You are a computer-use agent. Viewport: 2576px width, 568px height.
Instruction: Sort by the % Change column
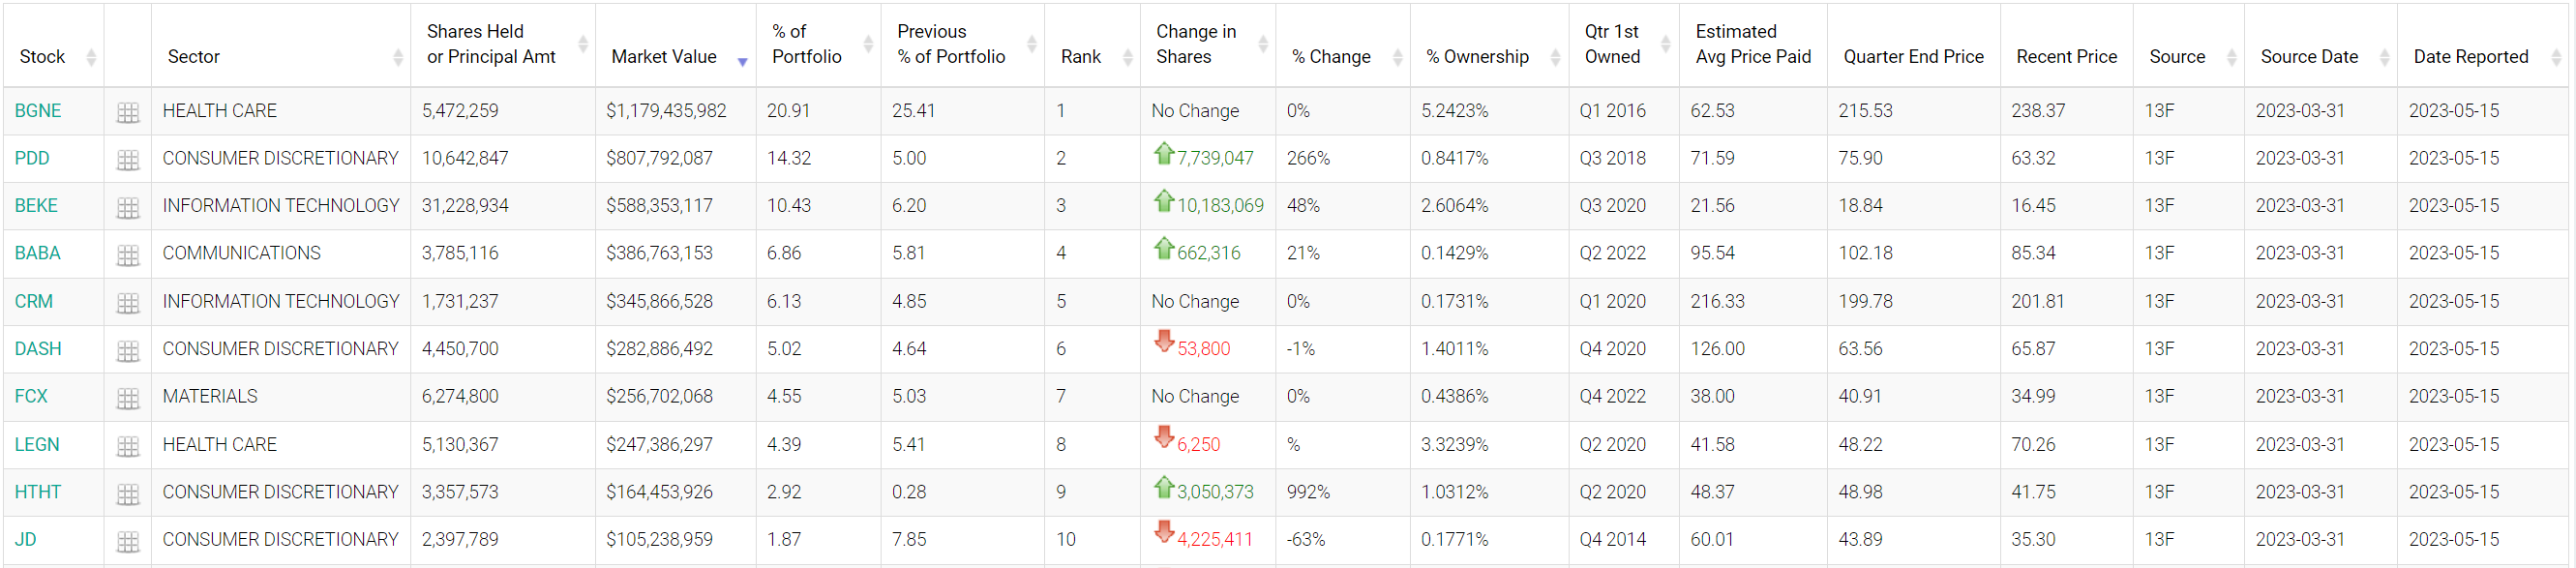tap(1331, 57)
